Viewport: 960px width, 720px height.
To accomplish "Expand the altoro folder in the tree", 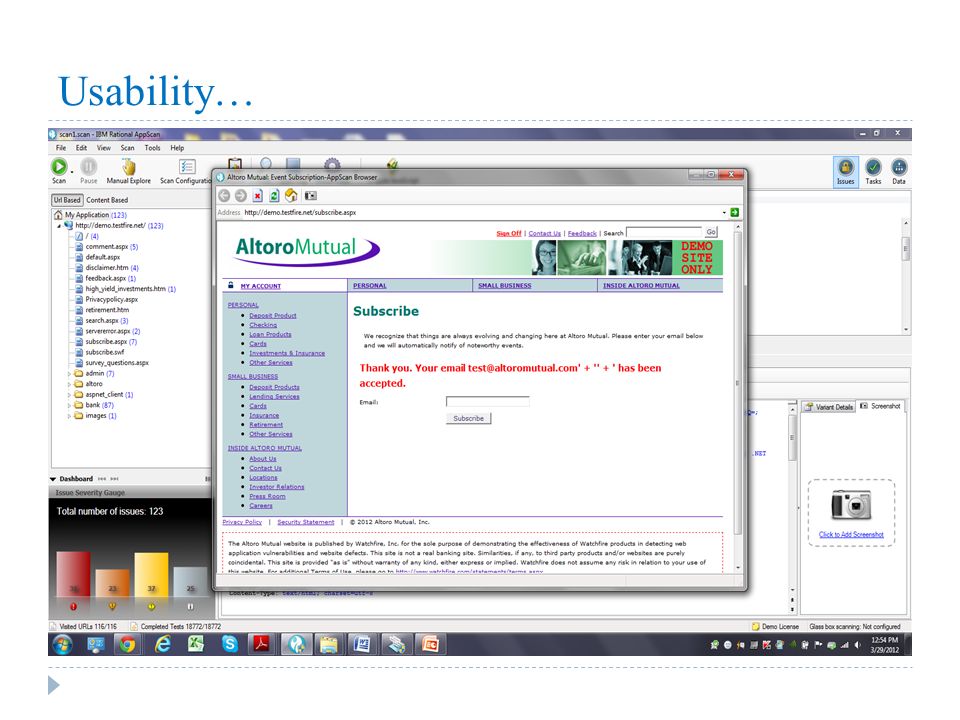I will [x=69, y=384].
